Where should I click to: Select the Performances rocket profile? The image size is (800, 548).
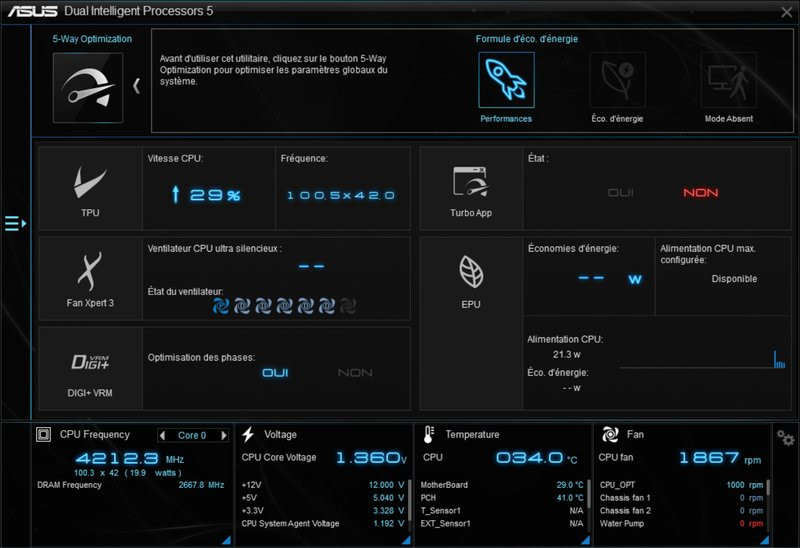[506, 80]
